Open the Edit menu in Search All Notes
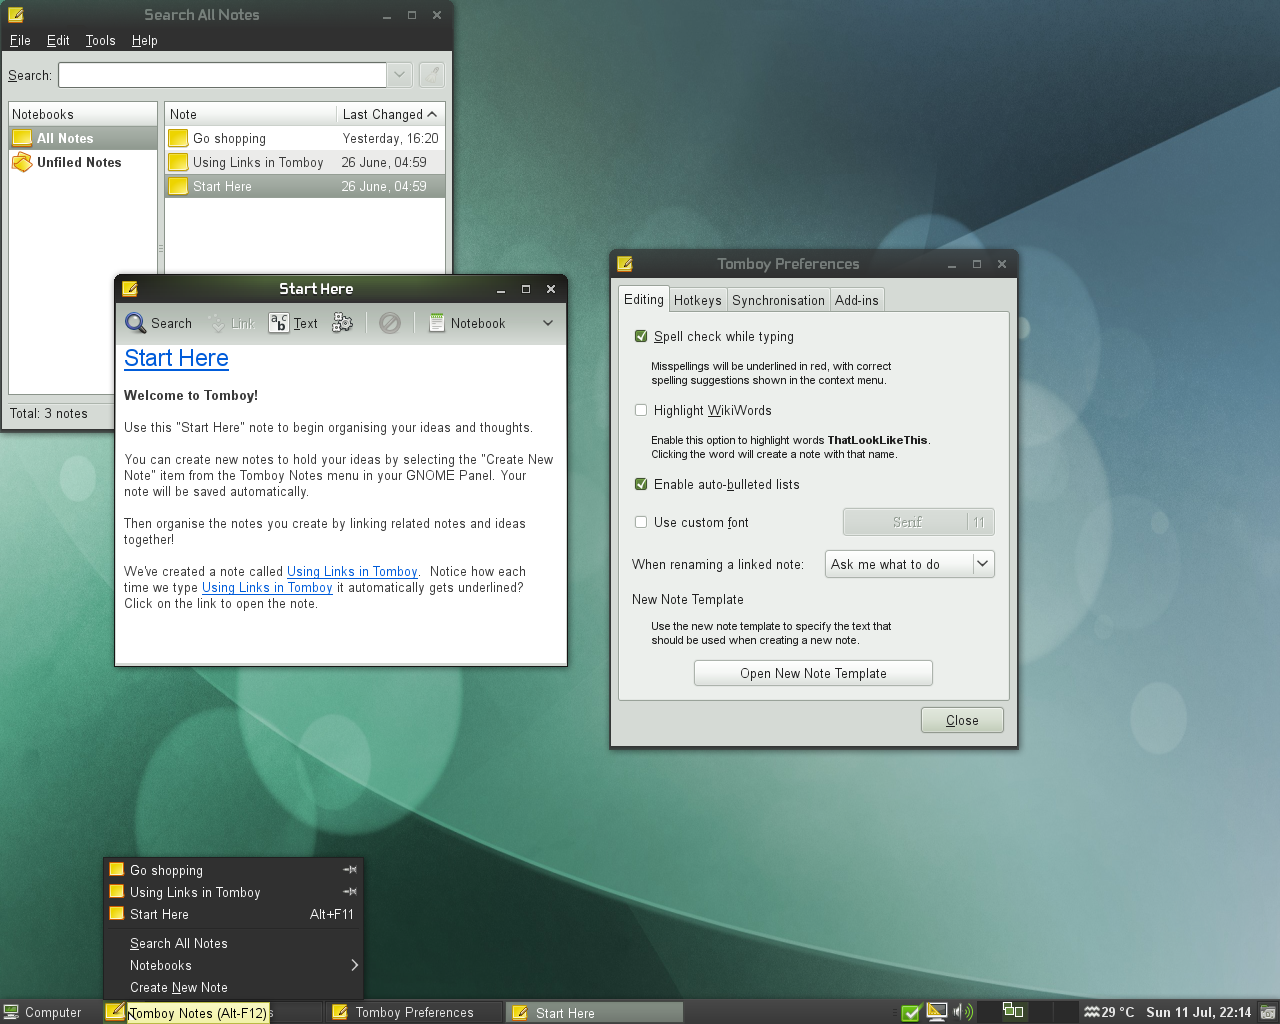1280x1024 pixels. [x=58, y=40]
